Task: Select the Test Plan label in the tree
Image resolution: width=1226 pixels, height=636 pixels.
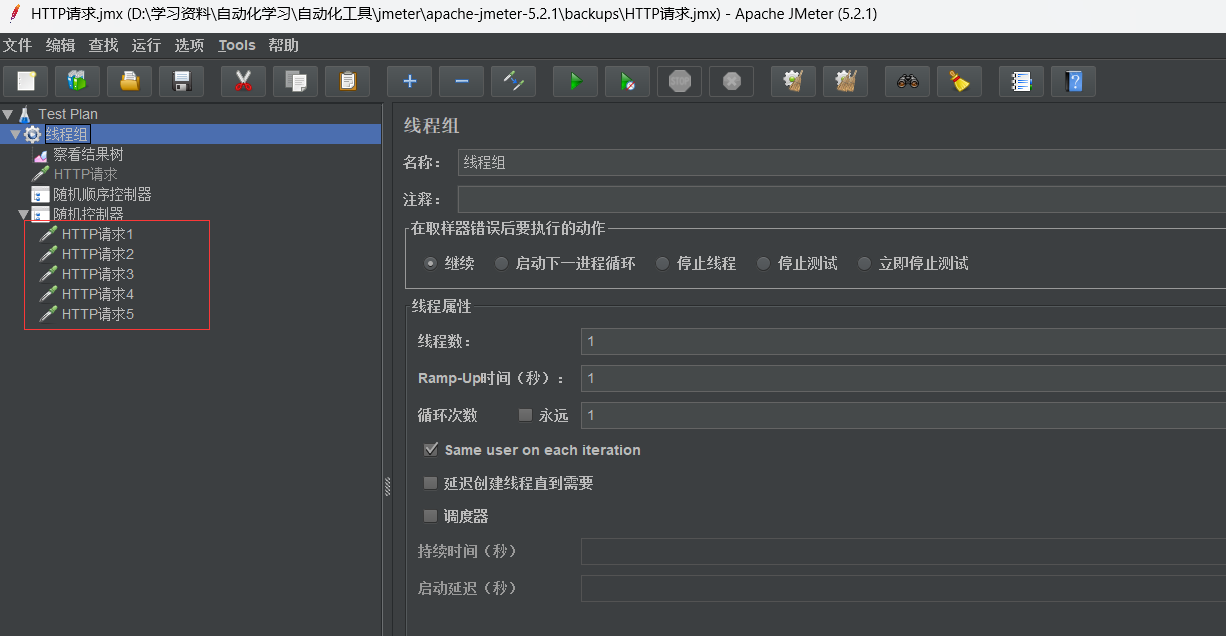Action: pos(68,114)
